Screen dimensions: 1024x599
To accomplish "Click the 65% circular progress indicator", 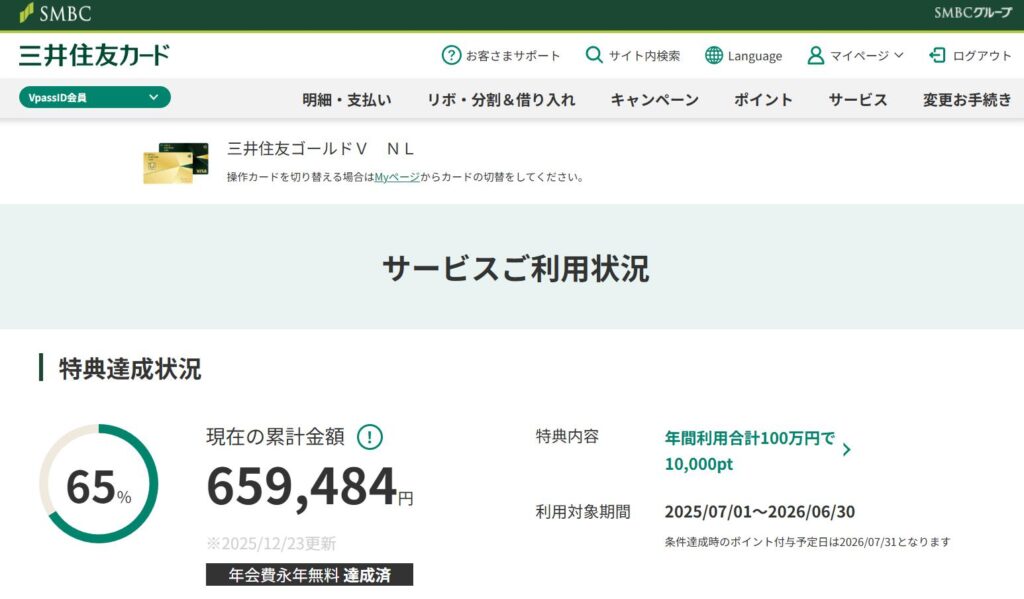I will point(98,484).
